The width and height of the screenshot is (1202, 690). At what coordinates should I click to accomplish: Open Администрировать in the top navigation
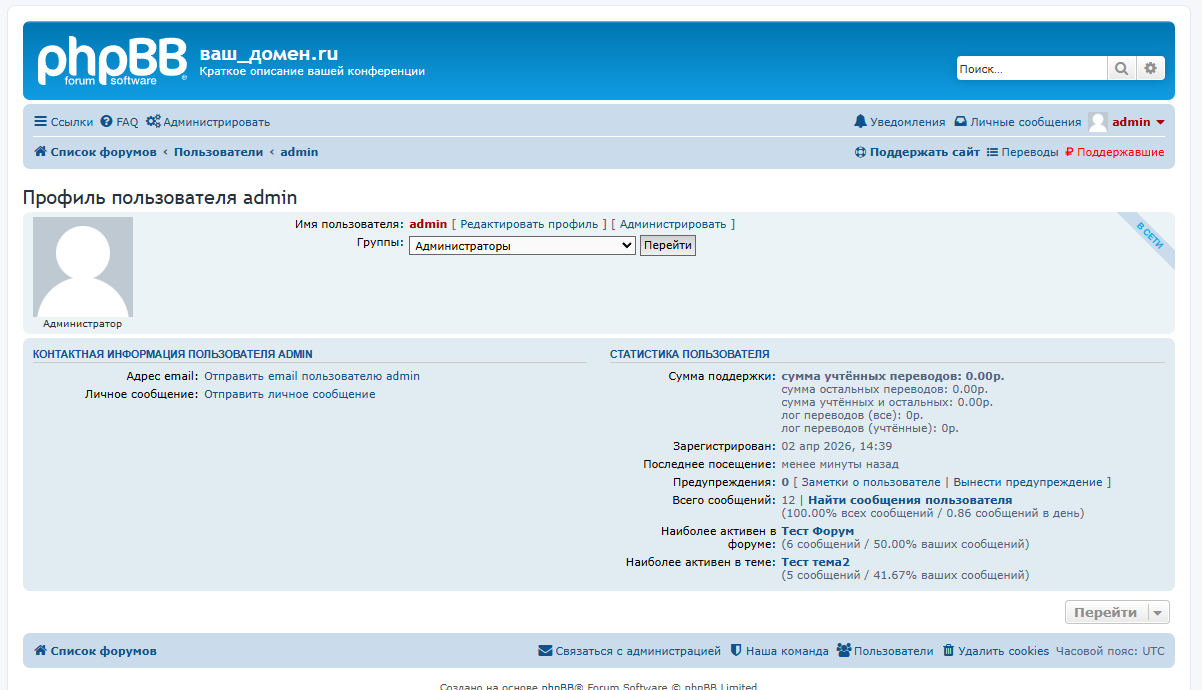[208, 122]
